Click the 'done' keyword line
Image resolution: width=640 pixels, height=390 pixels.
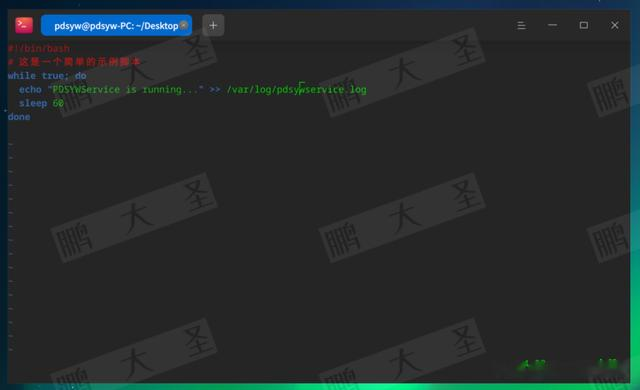(x=19, y=117)
